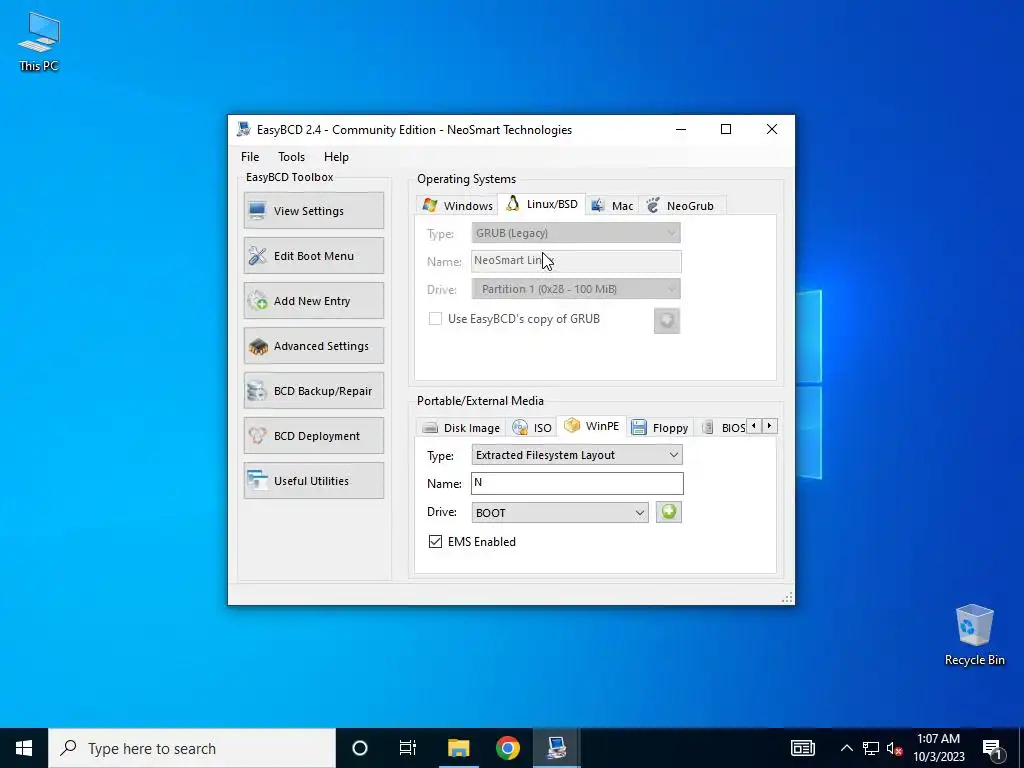Open the taskbar clock and date
This screenshot has width=1024, height=768.
tap(938, 748)
